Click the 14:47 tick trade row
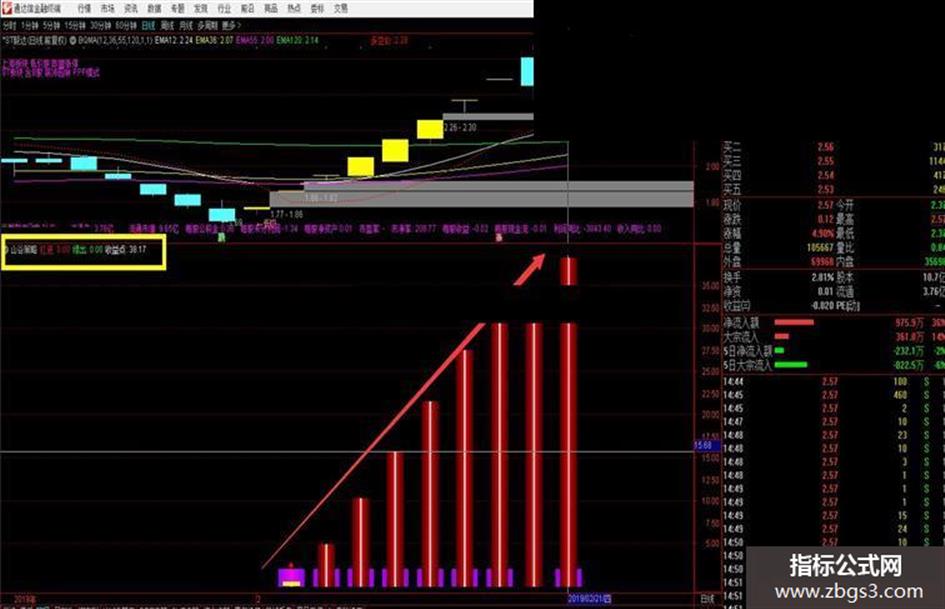Screen dimensions: 945x609 tap(834, 421)
